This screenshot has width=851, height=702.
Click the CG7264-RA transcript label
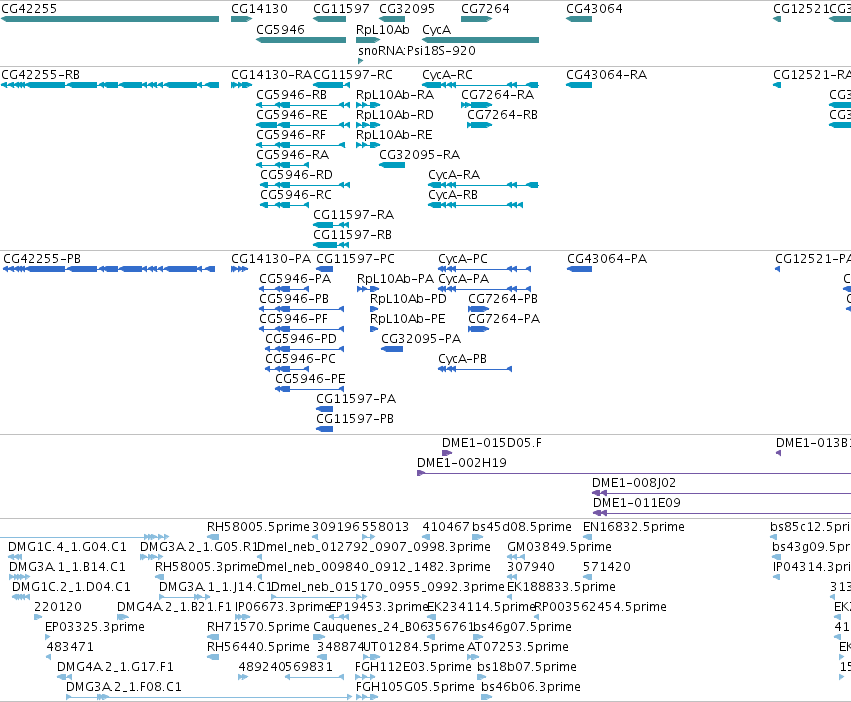point(498,94)
